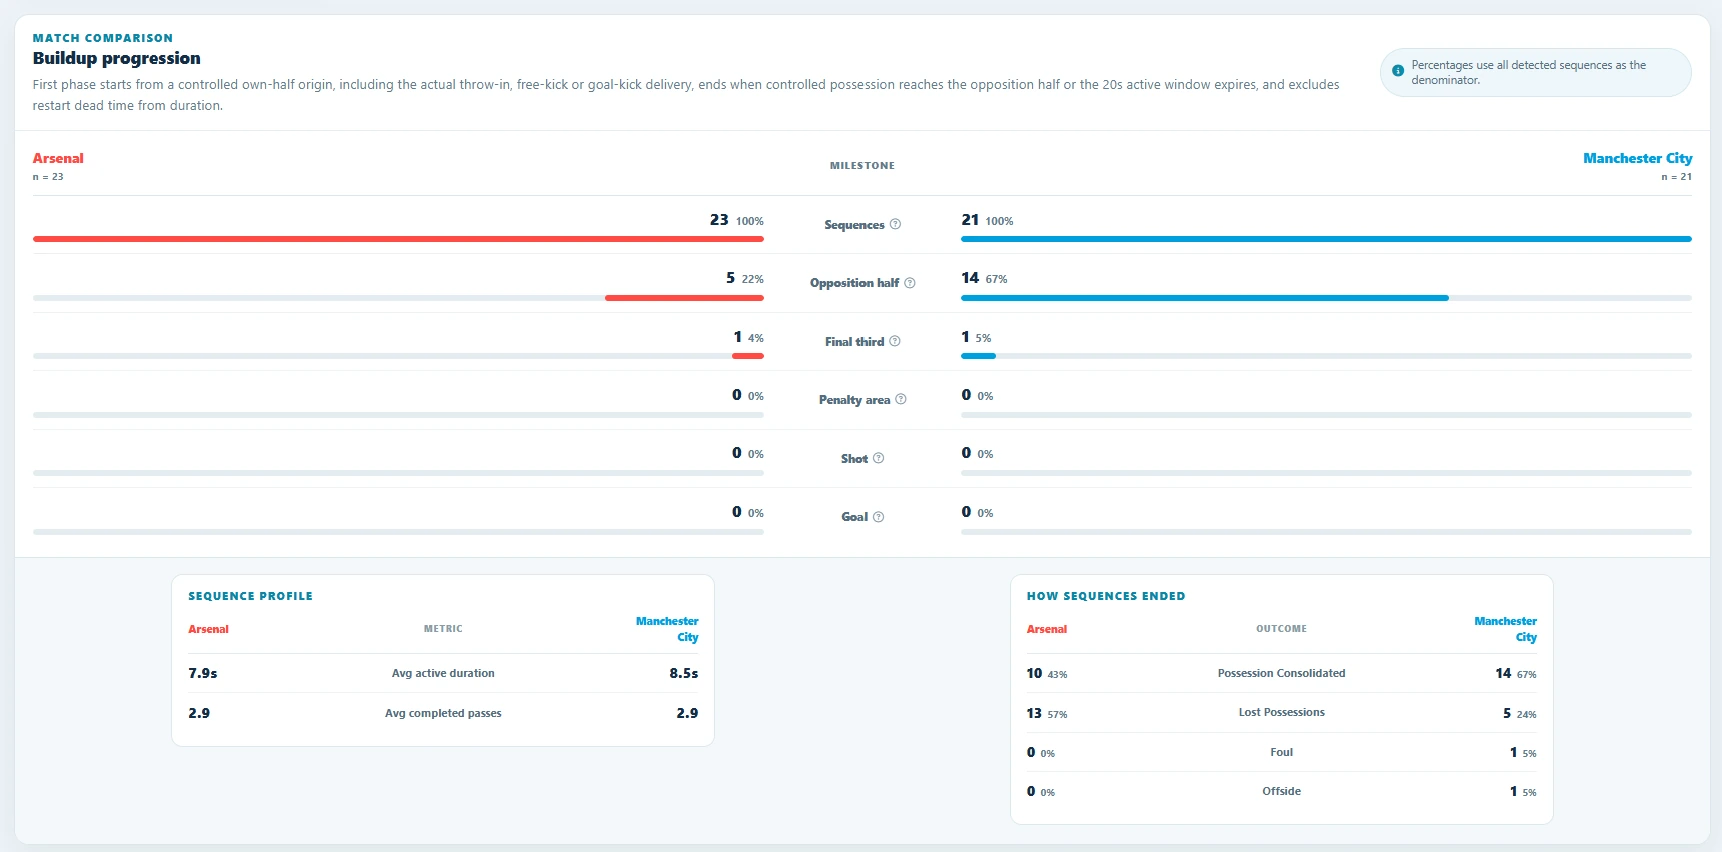Click the 'n = 21' sample size text
The width and height of the screenshot is (1722, 852).
(x=1677, y=177)
